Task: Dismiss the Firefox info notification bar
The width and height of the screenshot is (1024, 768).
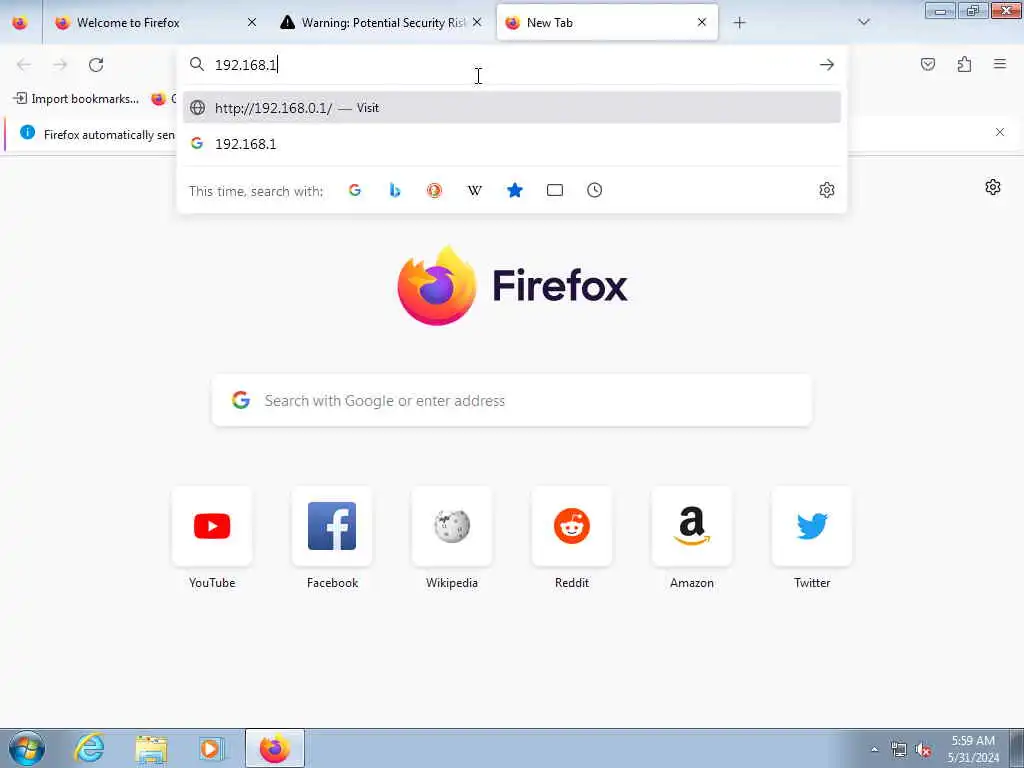Action: [x=1000, y=133]
